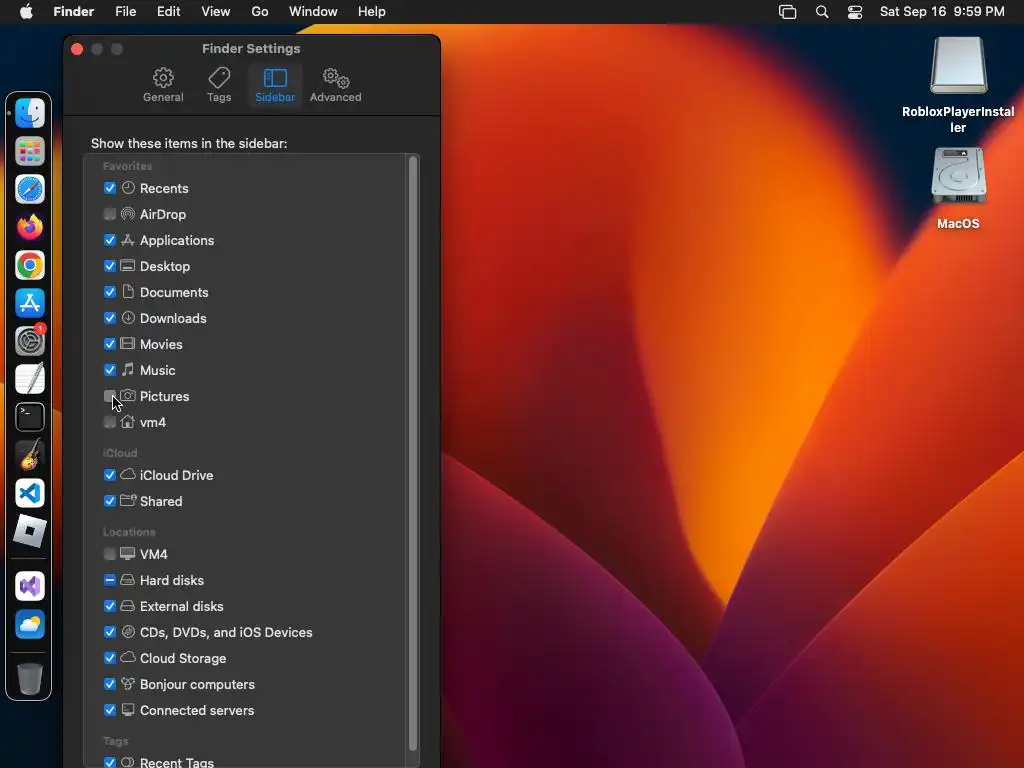This screenshot has width=1024, height=768.
Task: Open the Edit menu
Action: 168,12
